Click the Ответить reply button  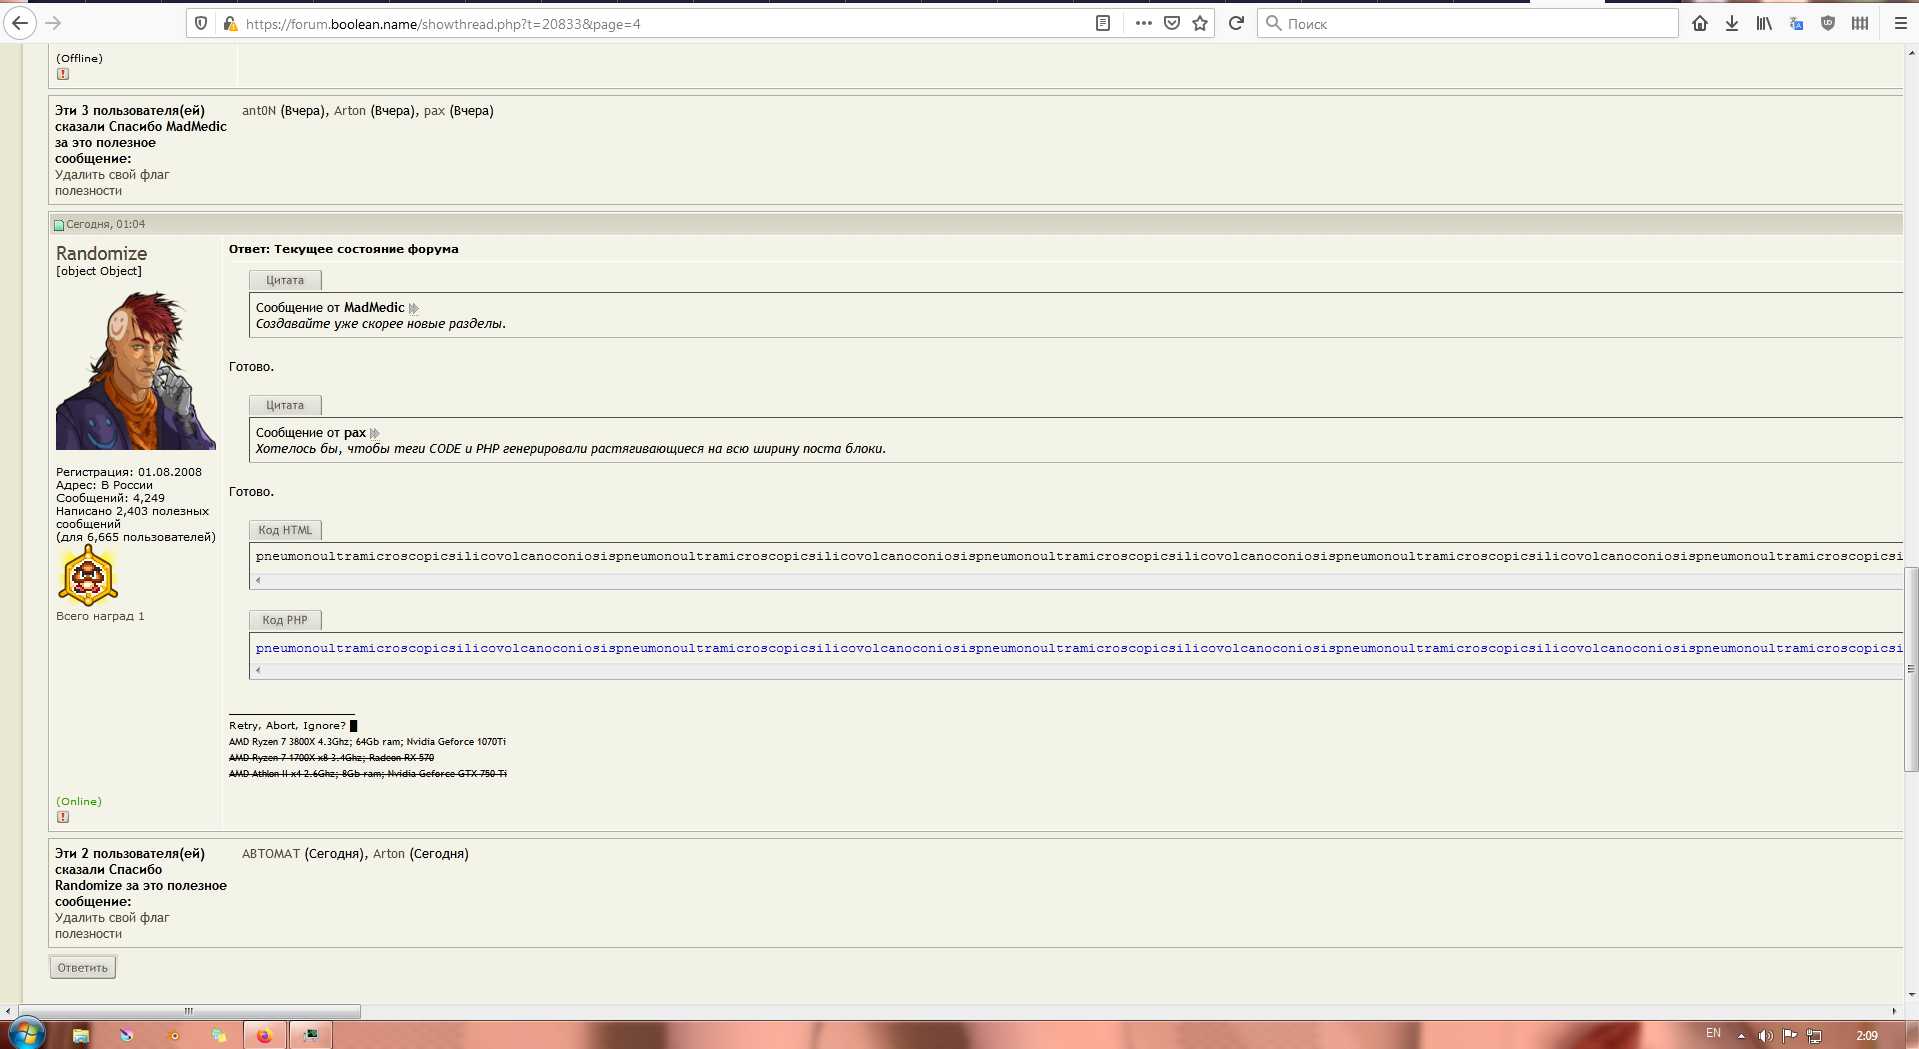[x=83, y=967]
